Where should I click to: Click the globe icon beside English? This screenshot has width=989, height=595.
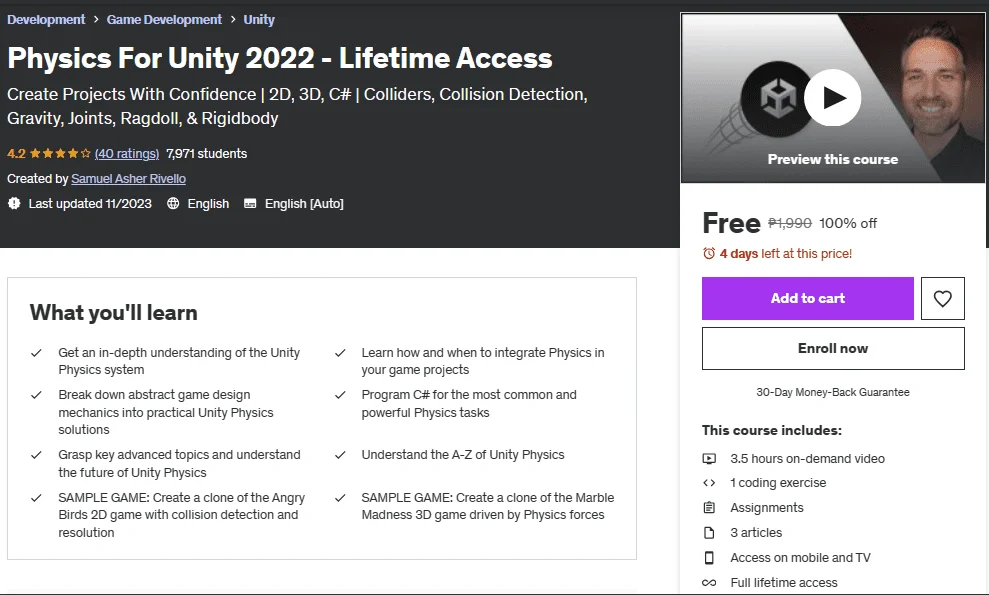point(173,203)
